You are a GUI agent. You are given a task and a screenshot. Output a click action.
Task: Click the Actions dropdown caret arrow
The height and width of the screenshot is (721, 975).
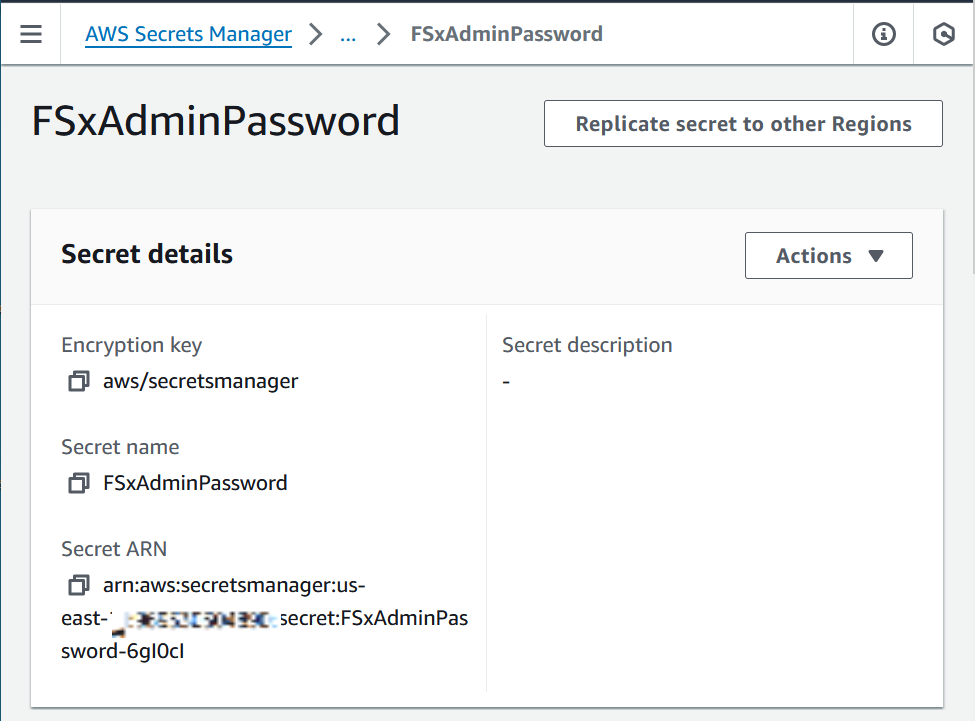click(875, 256)
